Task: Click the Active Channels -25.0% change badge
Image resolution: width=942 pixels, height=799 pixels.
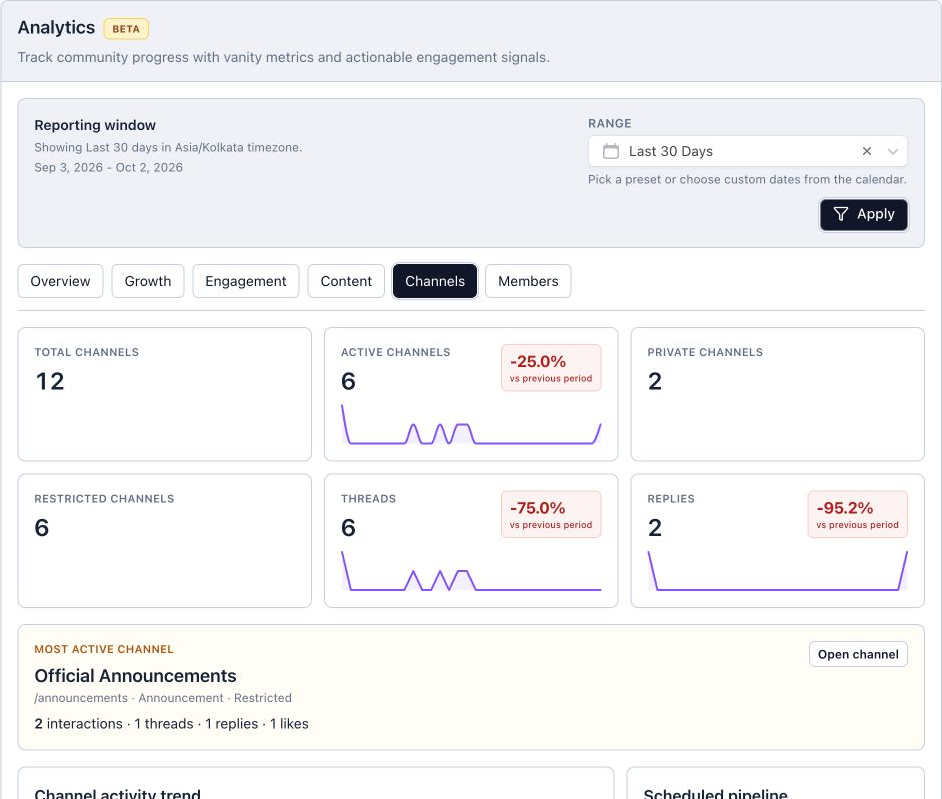Action: point(551,368)
